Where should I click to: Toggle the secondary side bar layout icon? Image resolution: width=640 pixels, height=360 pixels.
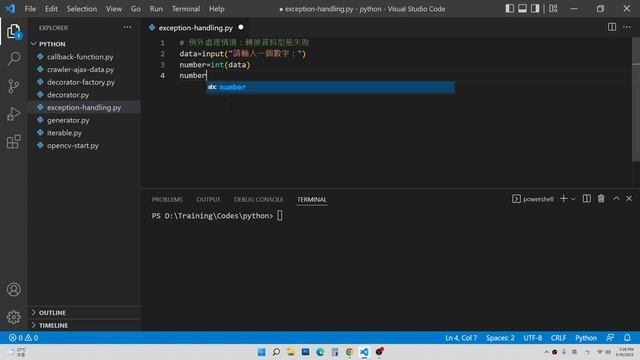[535, 9]
